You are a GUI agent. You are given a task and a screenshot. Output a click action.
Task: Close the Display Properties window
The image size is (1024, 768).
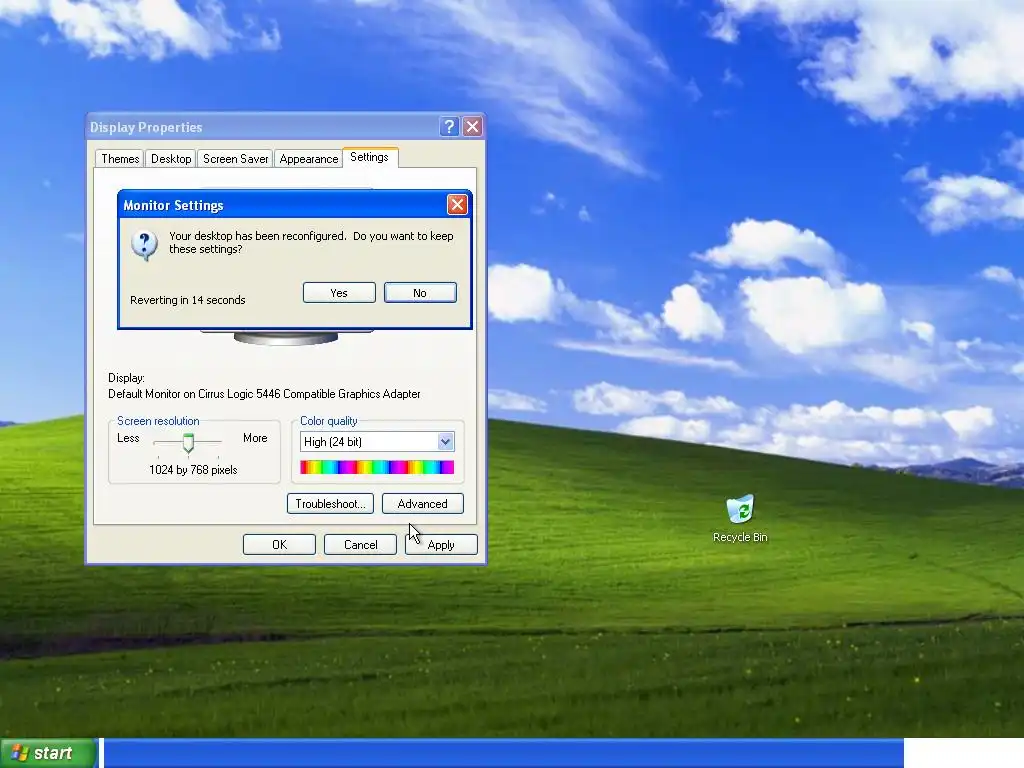point(473,127)
